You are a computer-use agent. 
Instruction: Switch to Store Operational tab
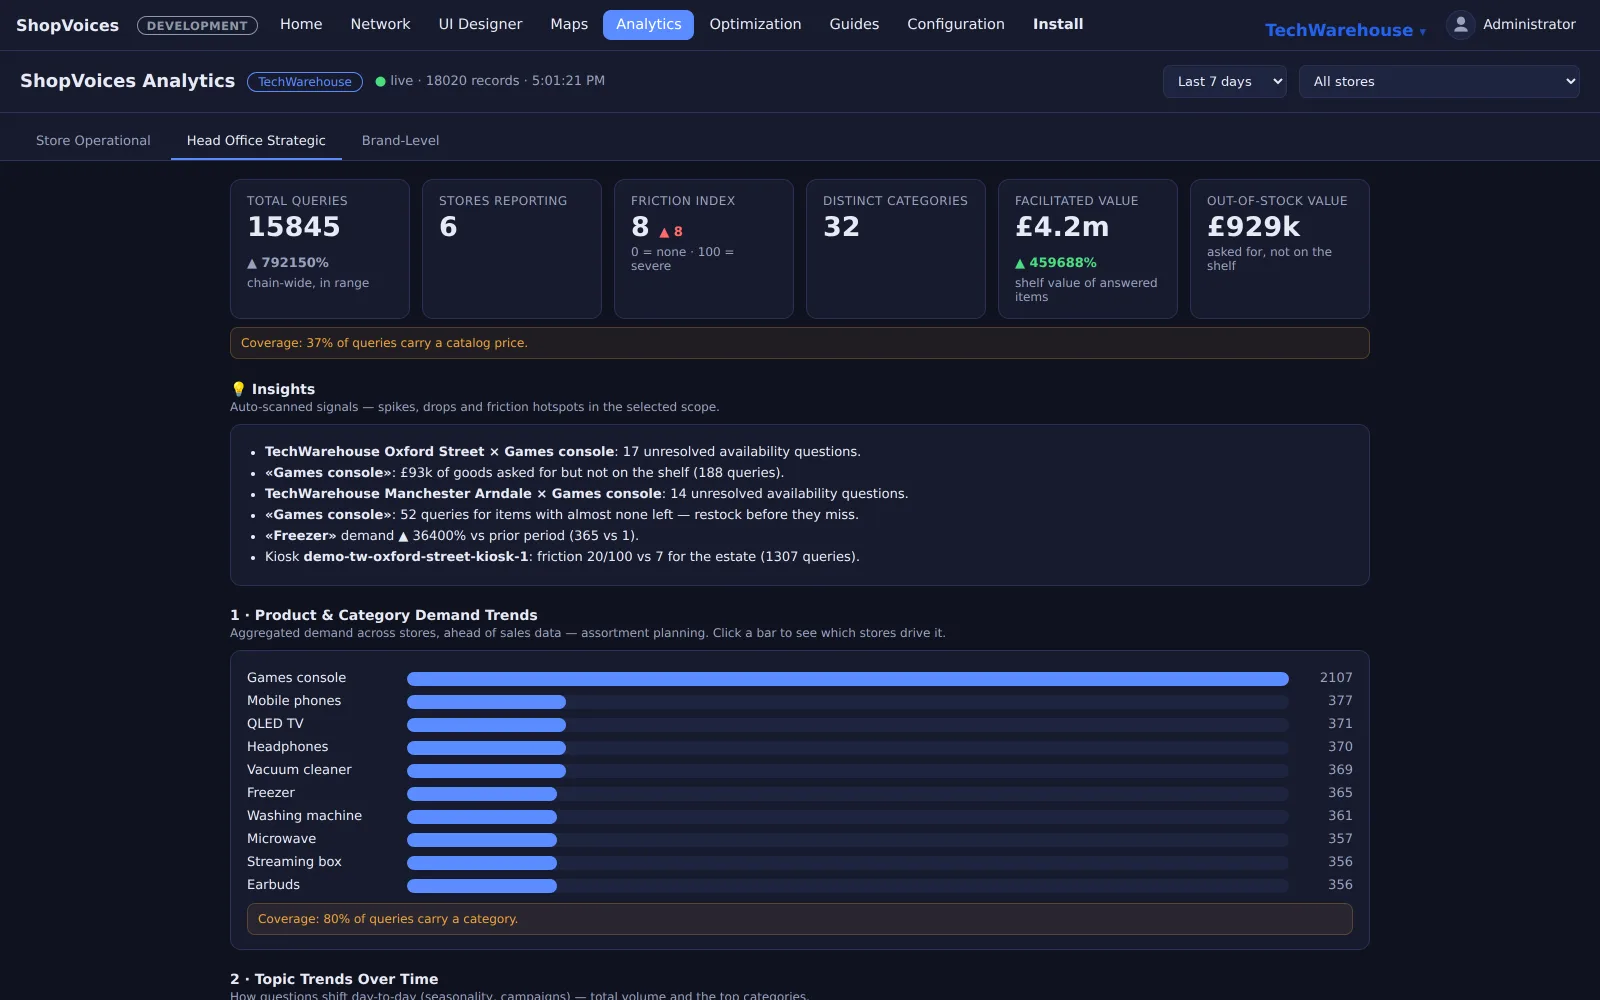point(93,141)
